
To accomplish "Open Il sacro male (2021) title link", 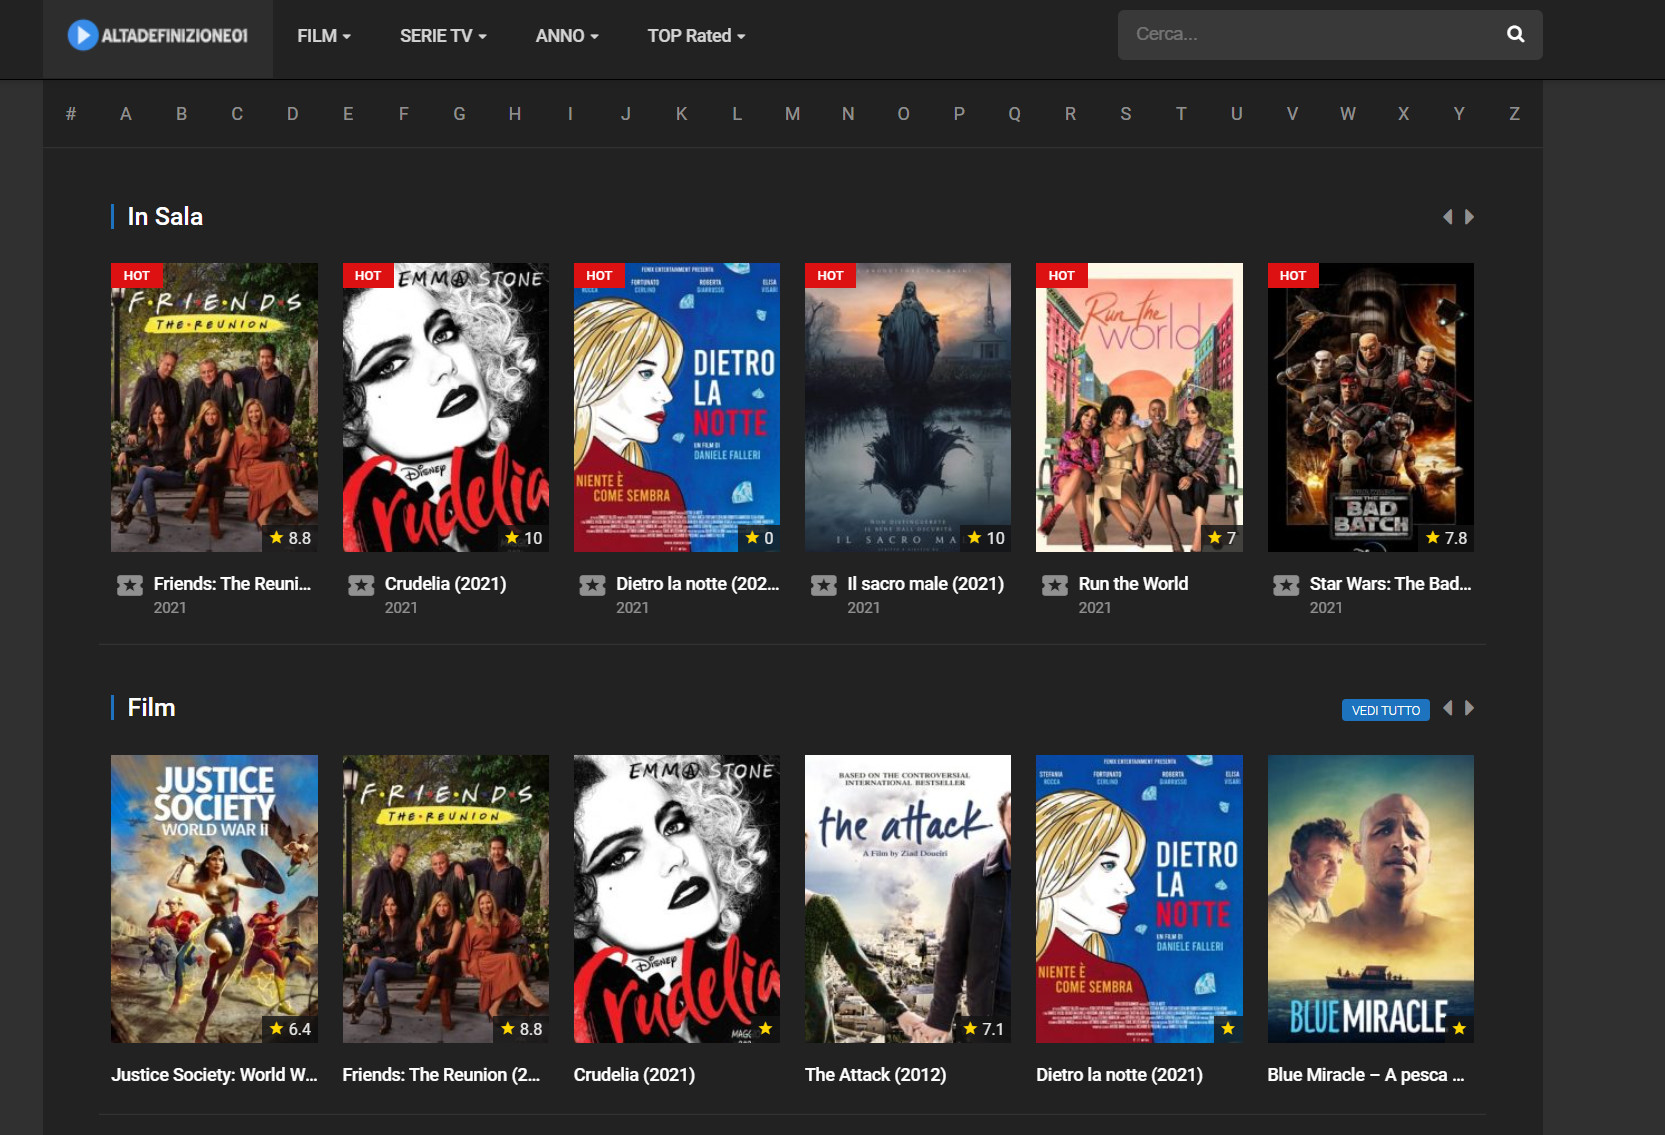I will (926, 584).
